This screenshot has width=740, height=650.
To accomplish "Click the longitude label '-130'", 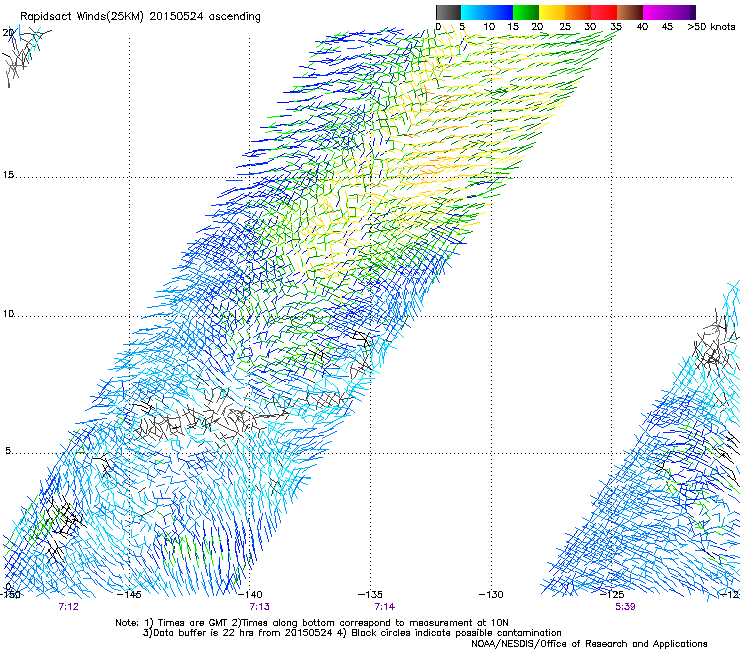I will click(x=491, y=594).
